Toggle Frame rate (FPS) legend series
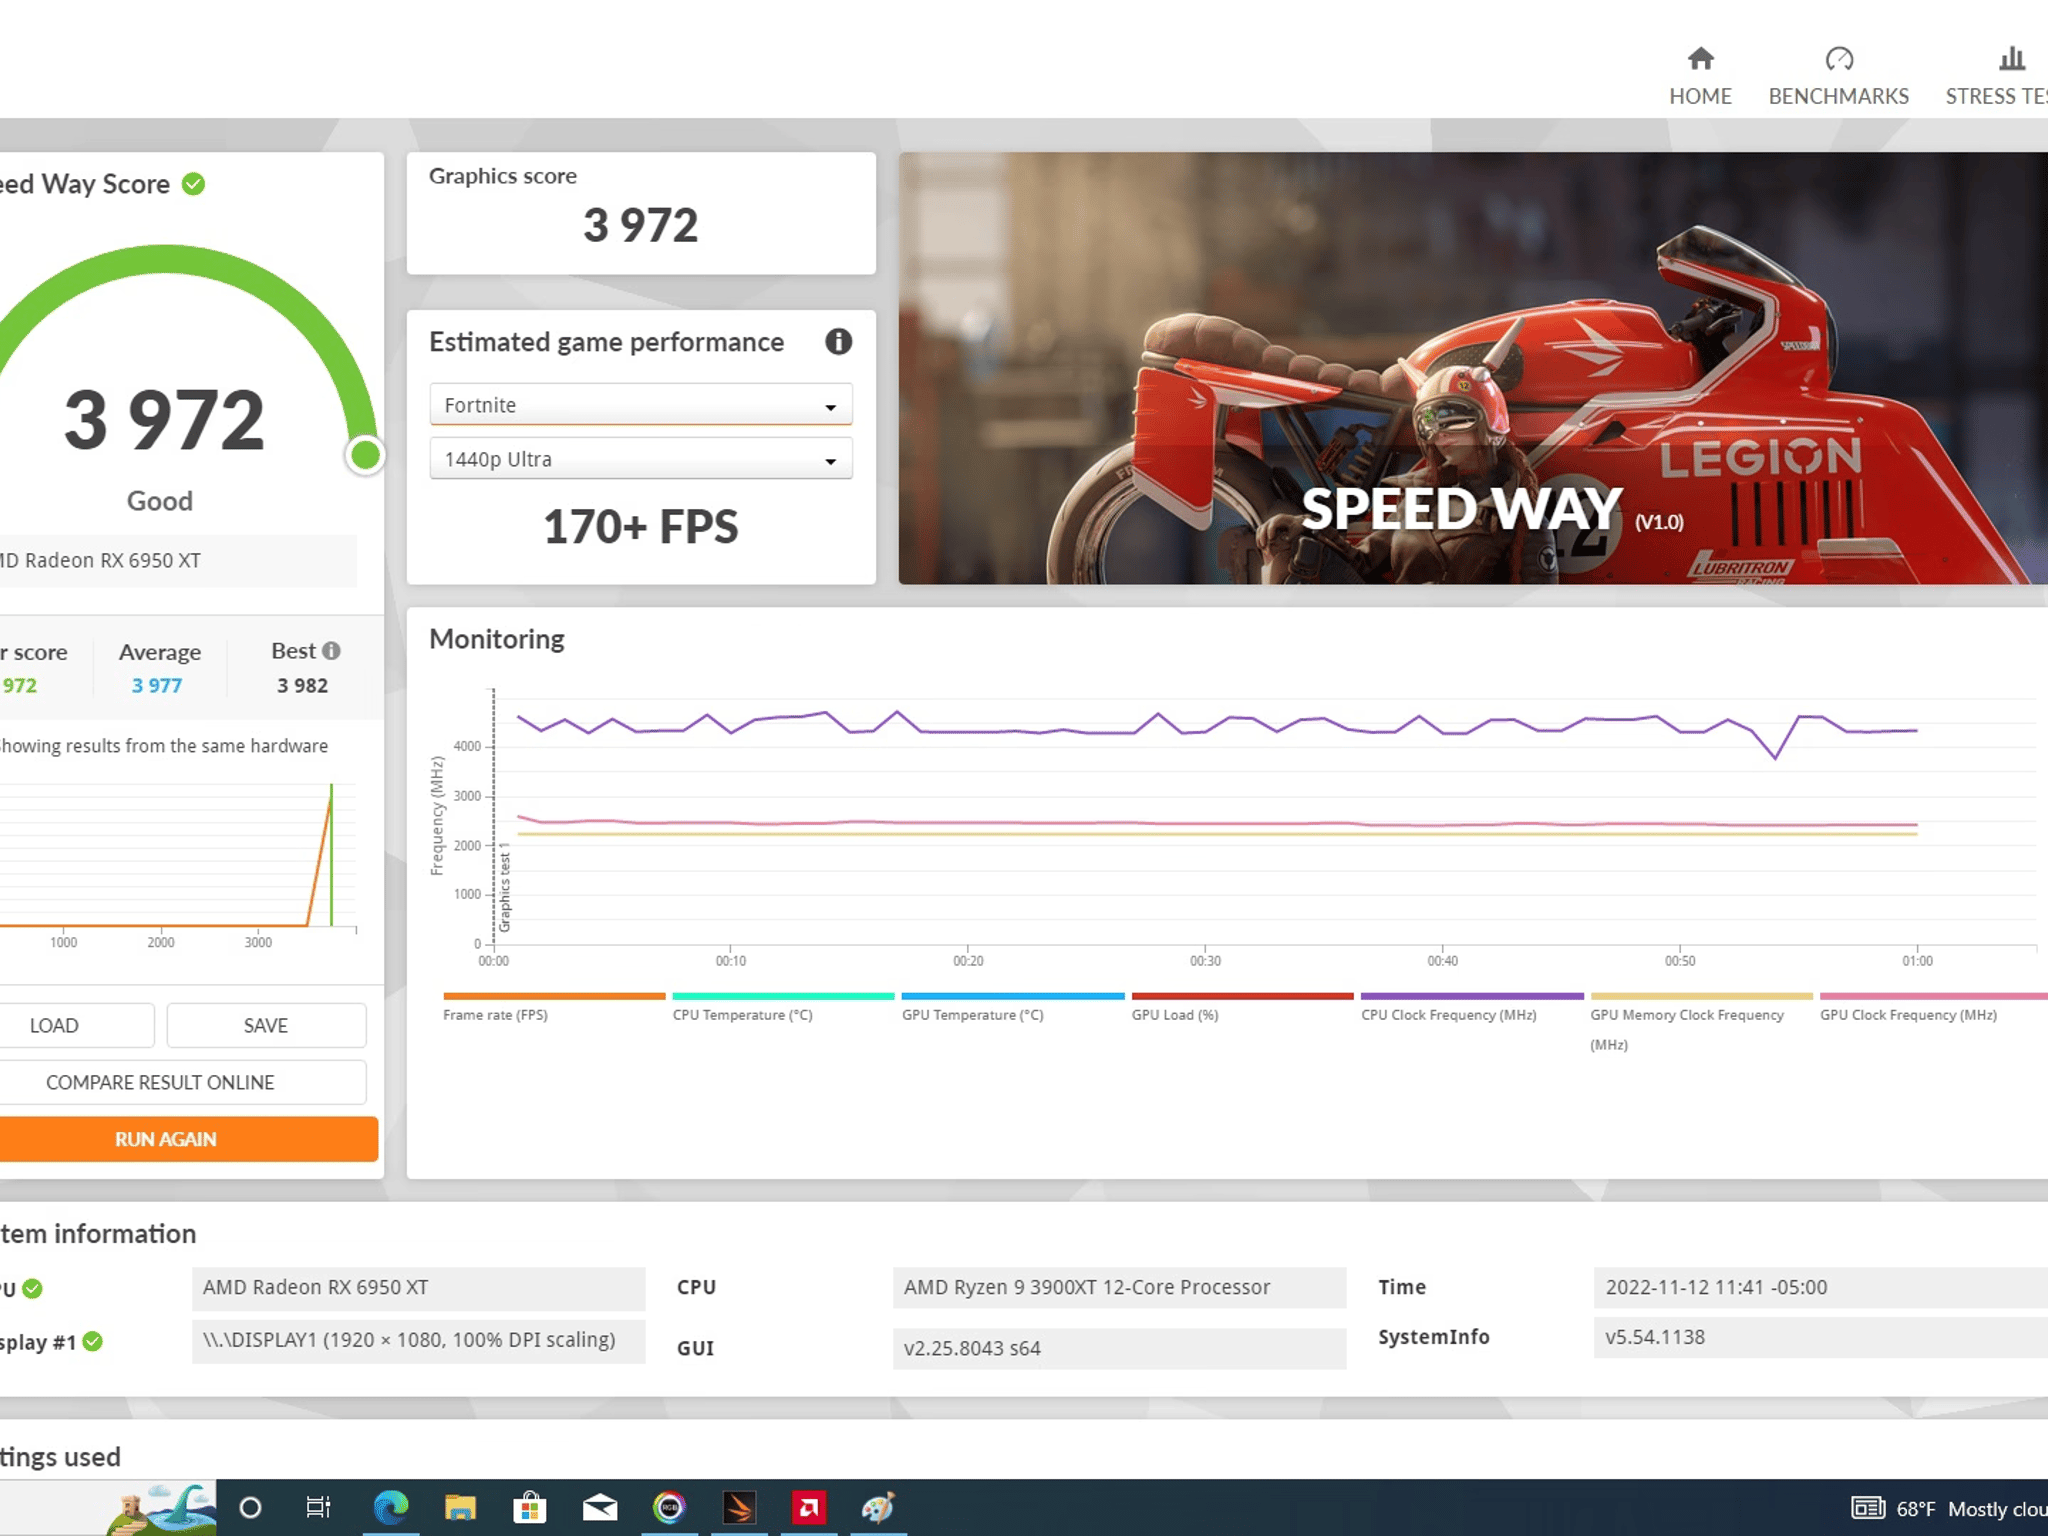This screenshot has height=1536, width=2048. (554, 1007)
